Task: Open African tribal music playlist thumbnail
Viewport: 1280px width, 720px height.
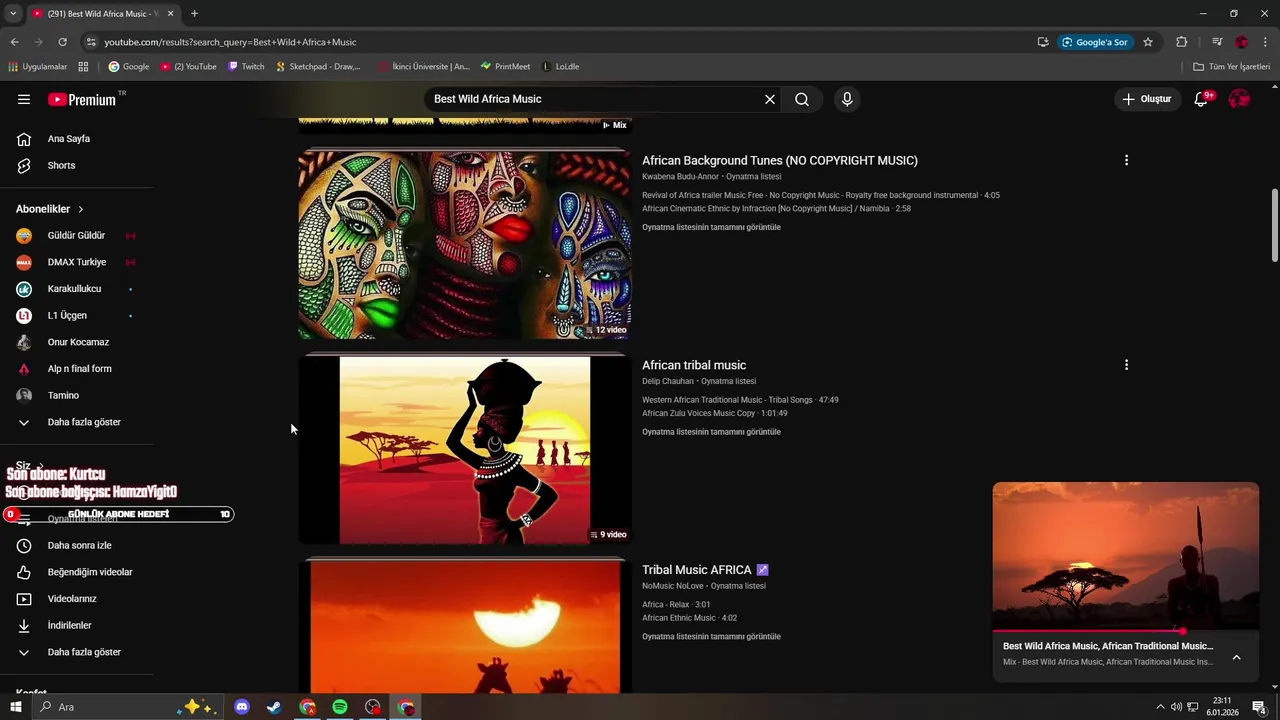Action: [464, 450]
